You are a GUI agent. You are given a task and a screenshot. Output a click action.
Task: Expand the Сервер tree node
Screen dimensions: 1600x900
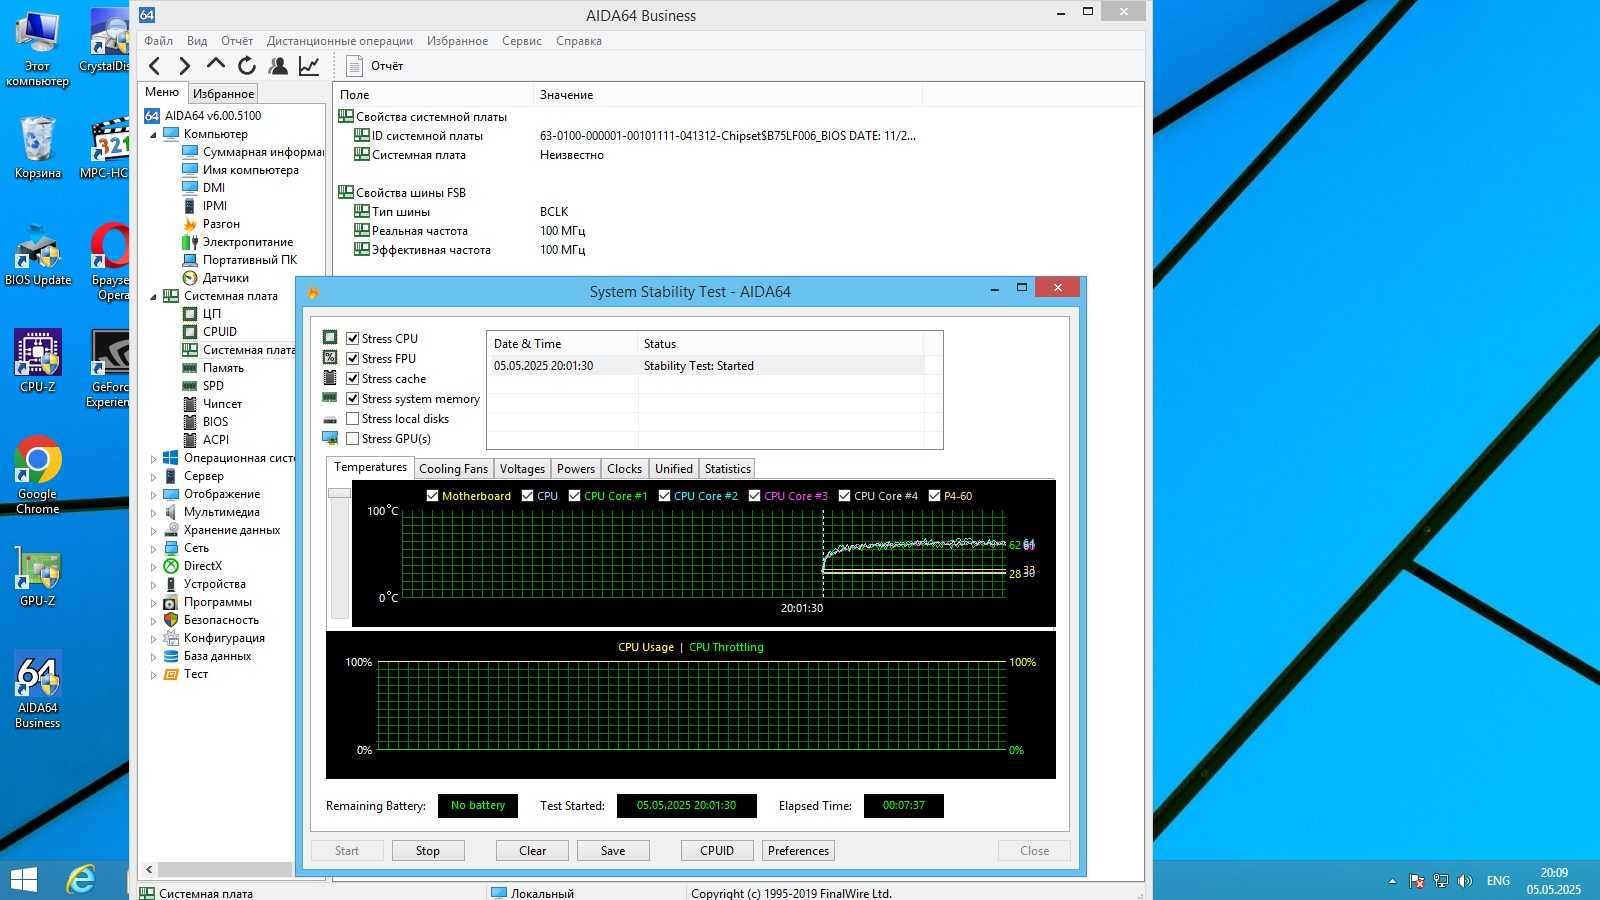point(153,476)
